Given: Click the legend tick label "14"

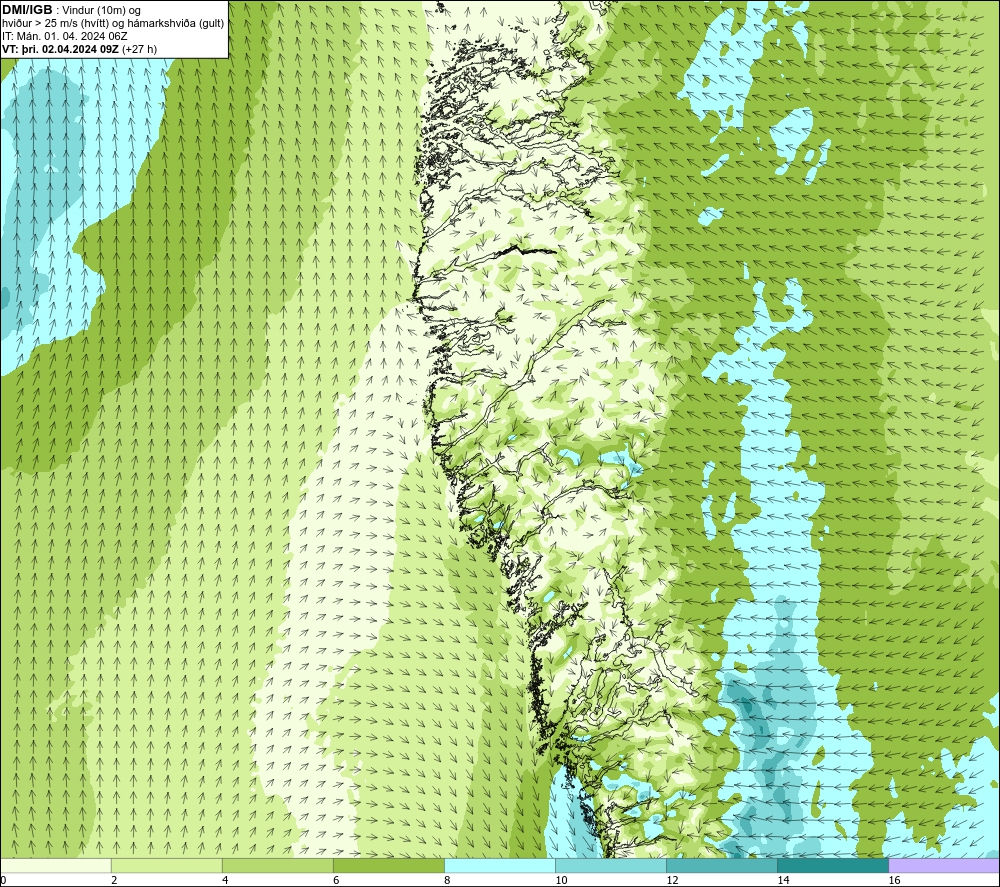Looking at the screenshot, I should click(783, 881).
